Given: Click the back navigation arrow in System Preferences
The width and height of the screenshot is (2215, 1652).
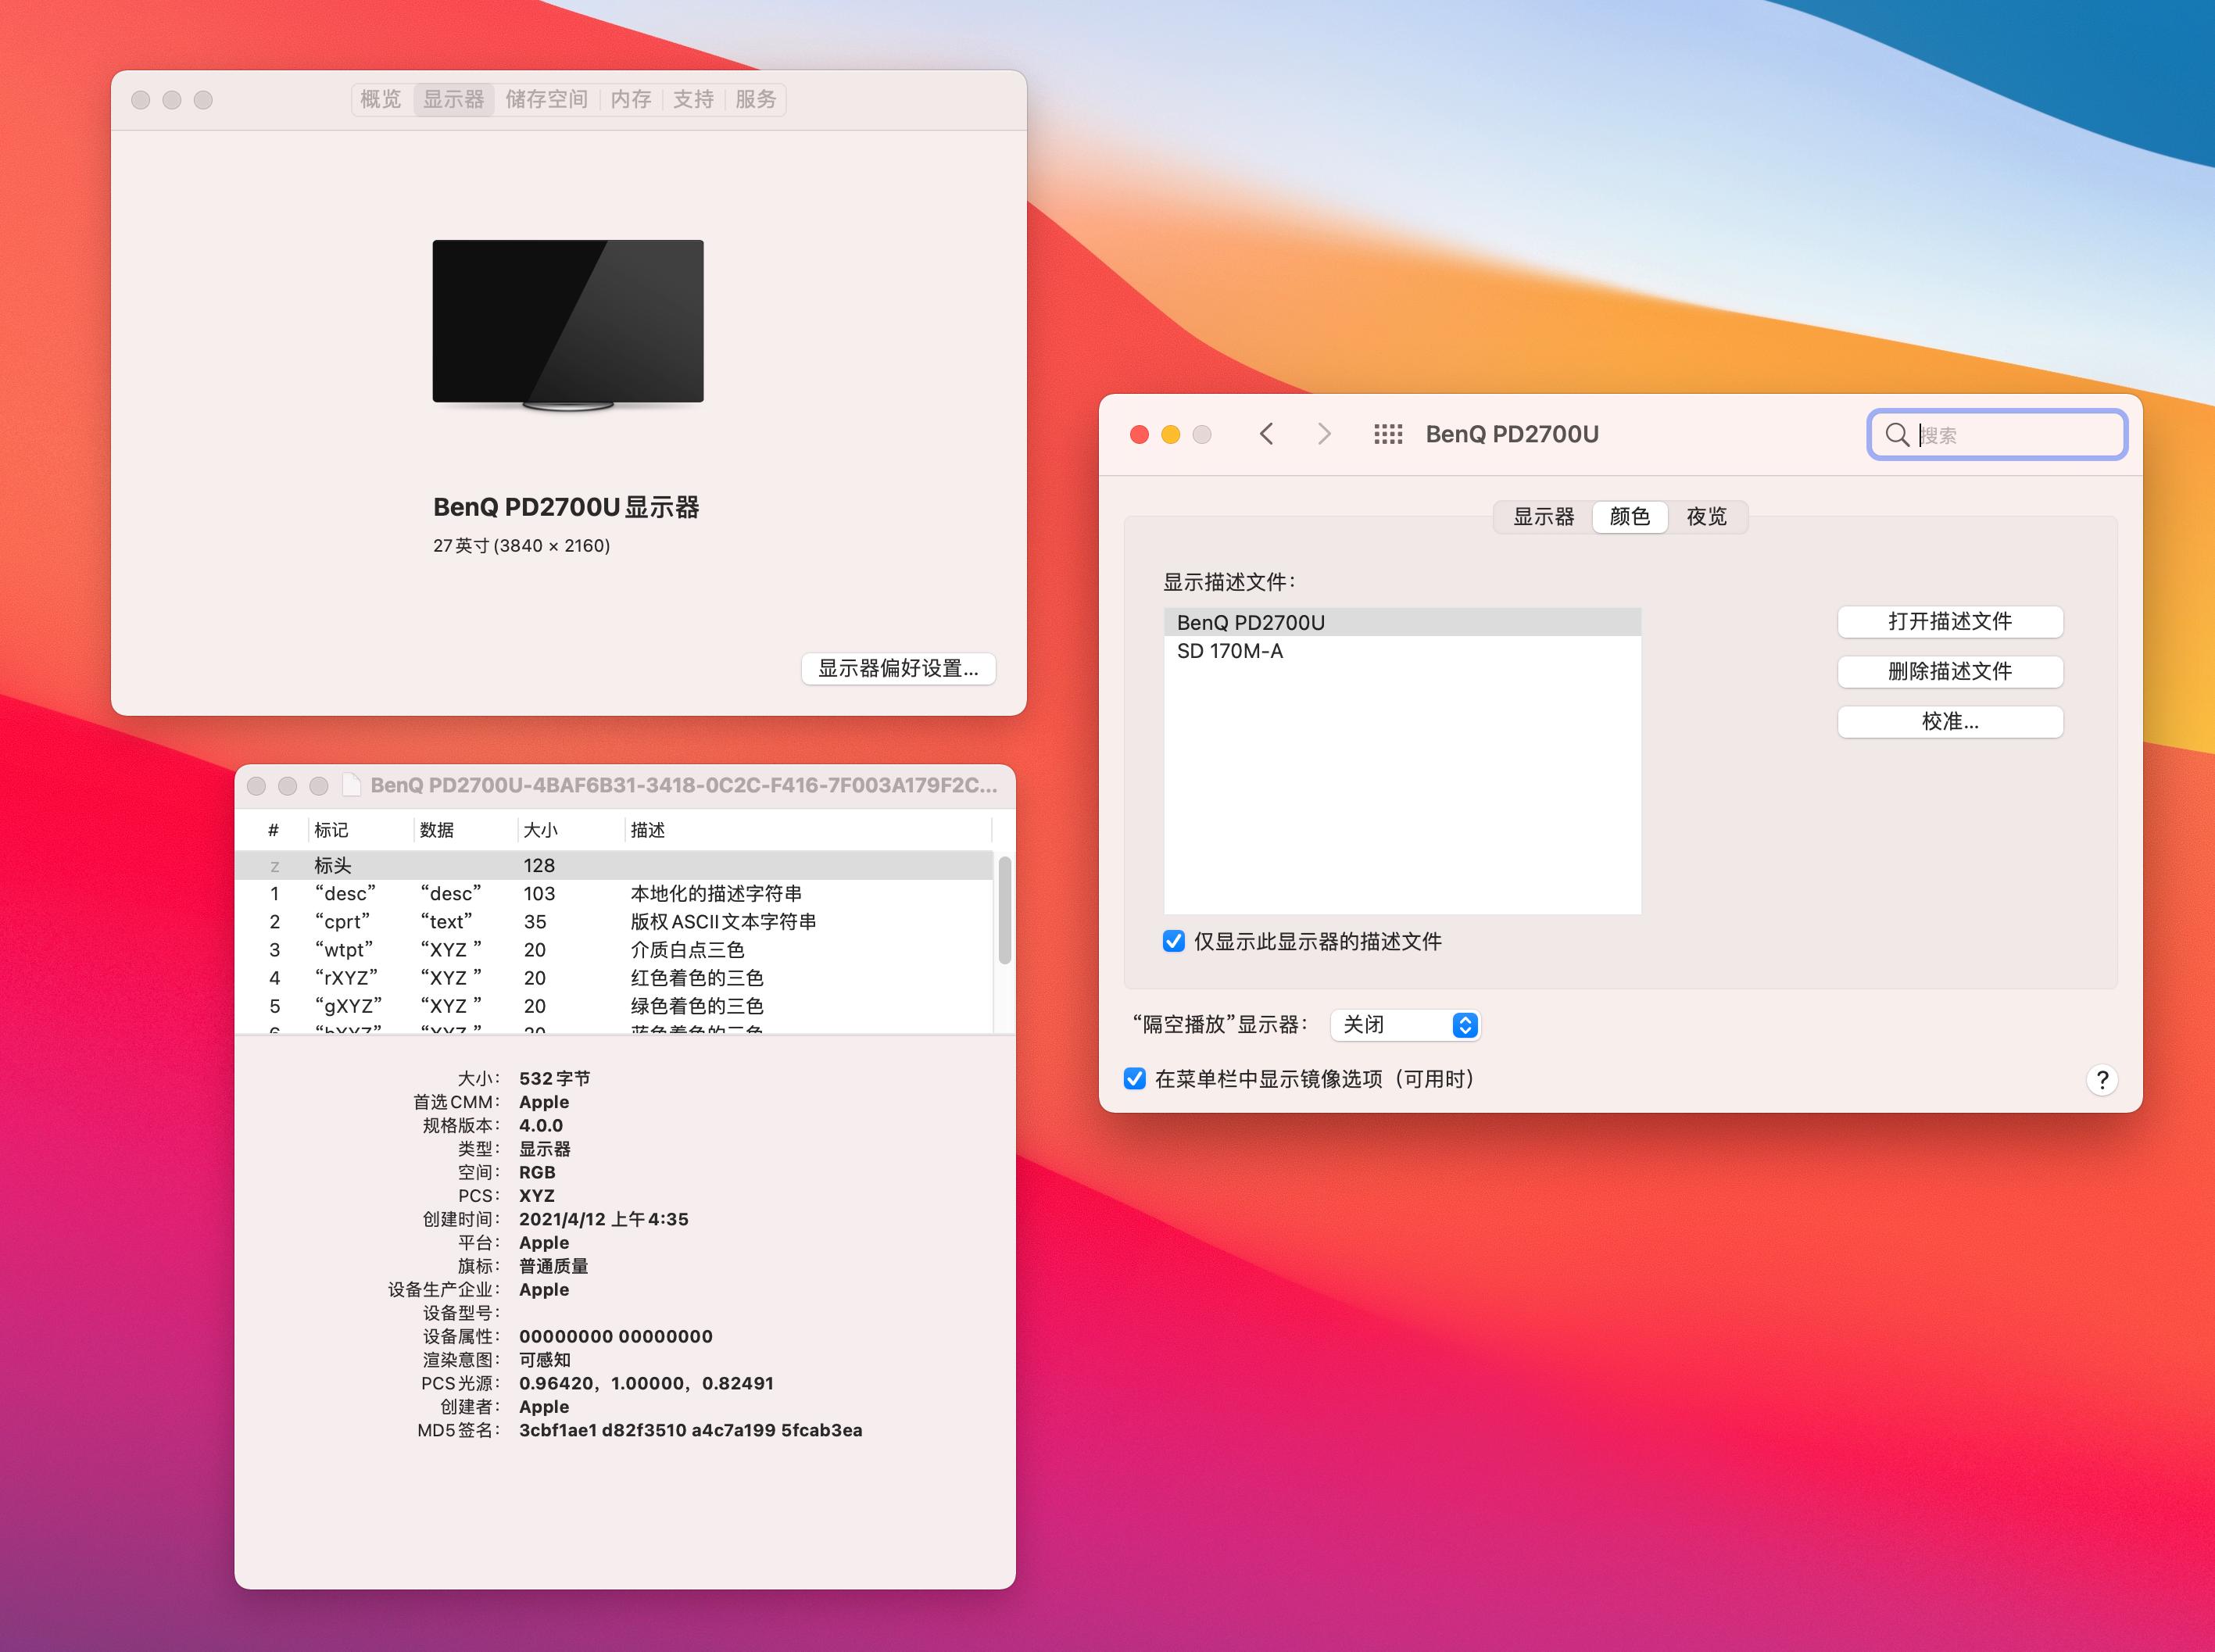Looking at the screenshot, I should click(1267, 434).
